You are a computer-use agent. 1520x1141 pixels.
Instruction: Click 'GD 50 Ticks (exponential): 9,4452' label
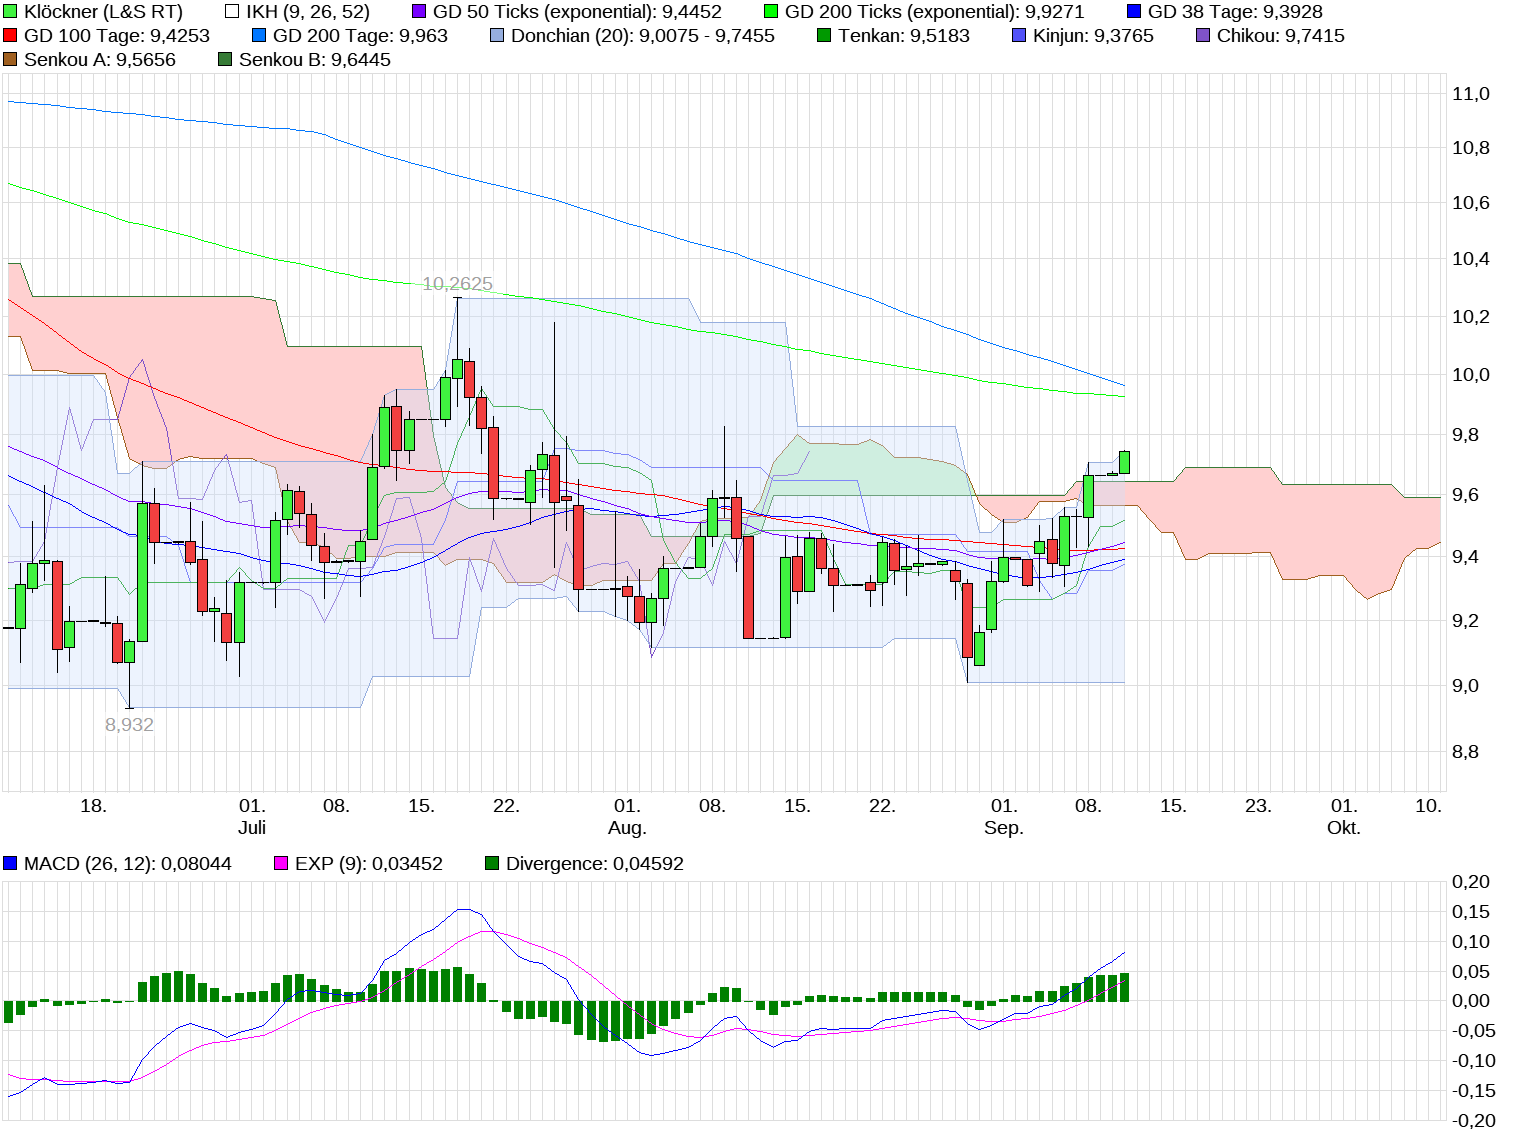[x=577, y=12]
